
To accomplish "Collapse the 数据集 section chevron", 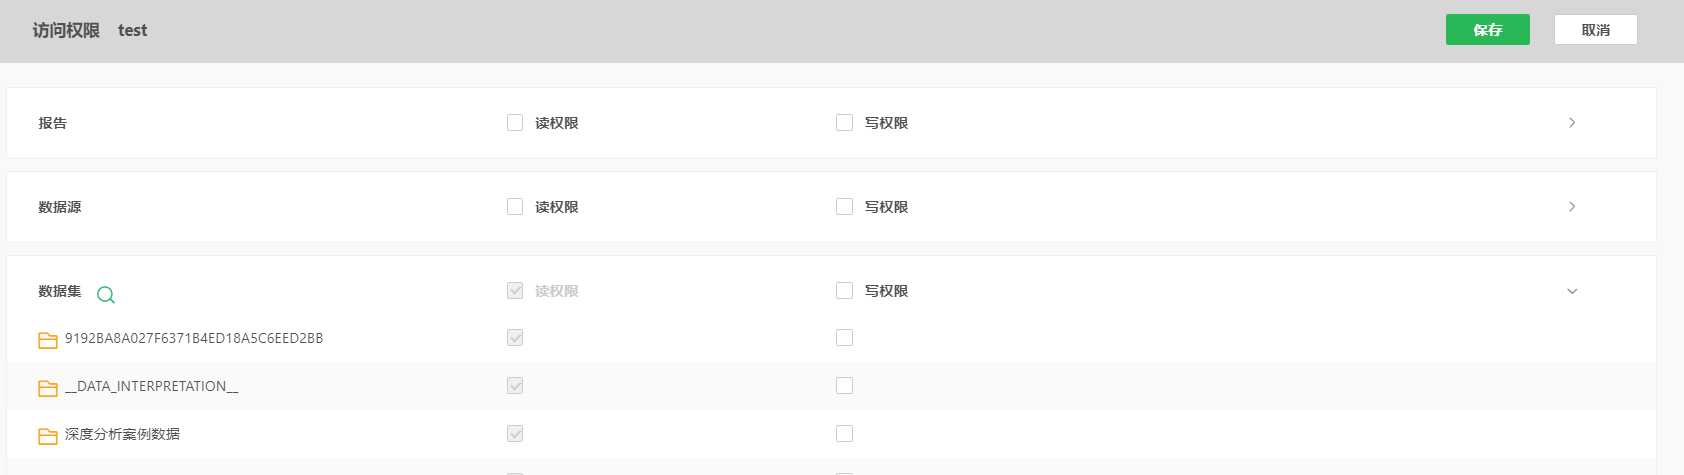I will point(1572,291).
